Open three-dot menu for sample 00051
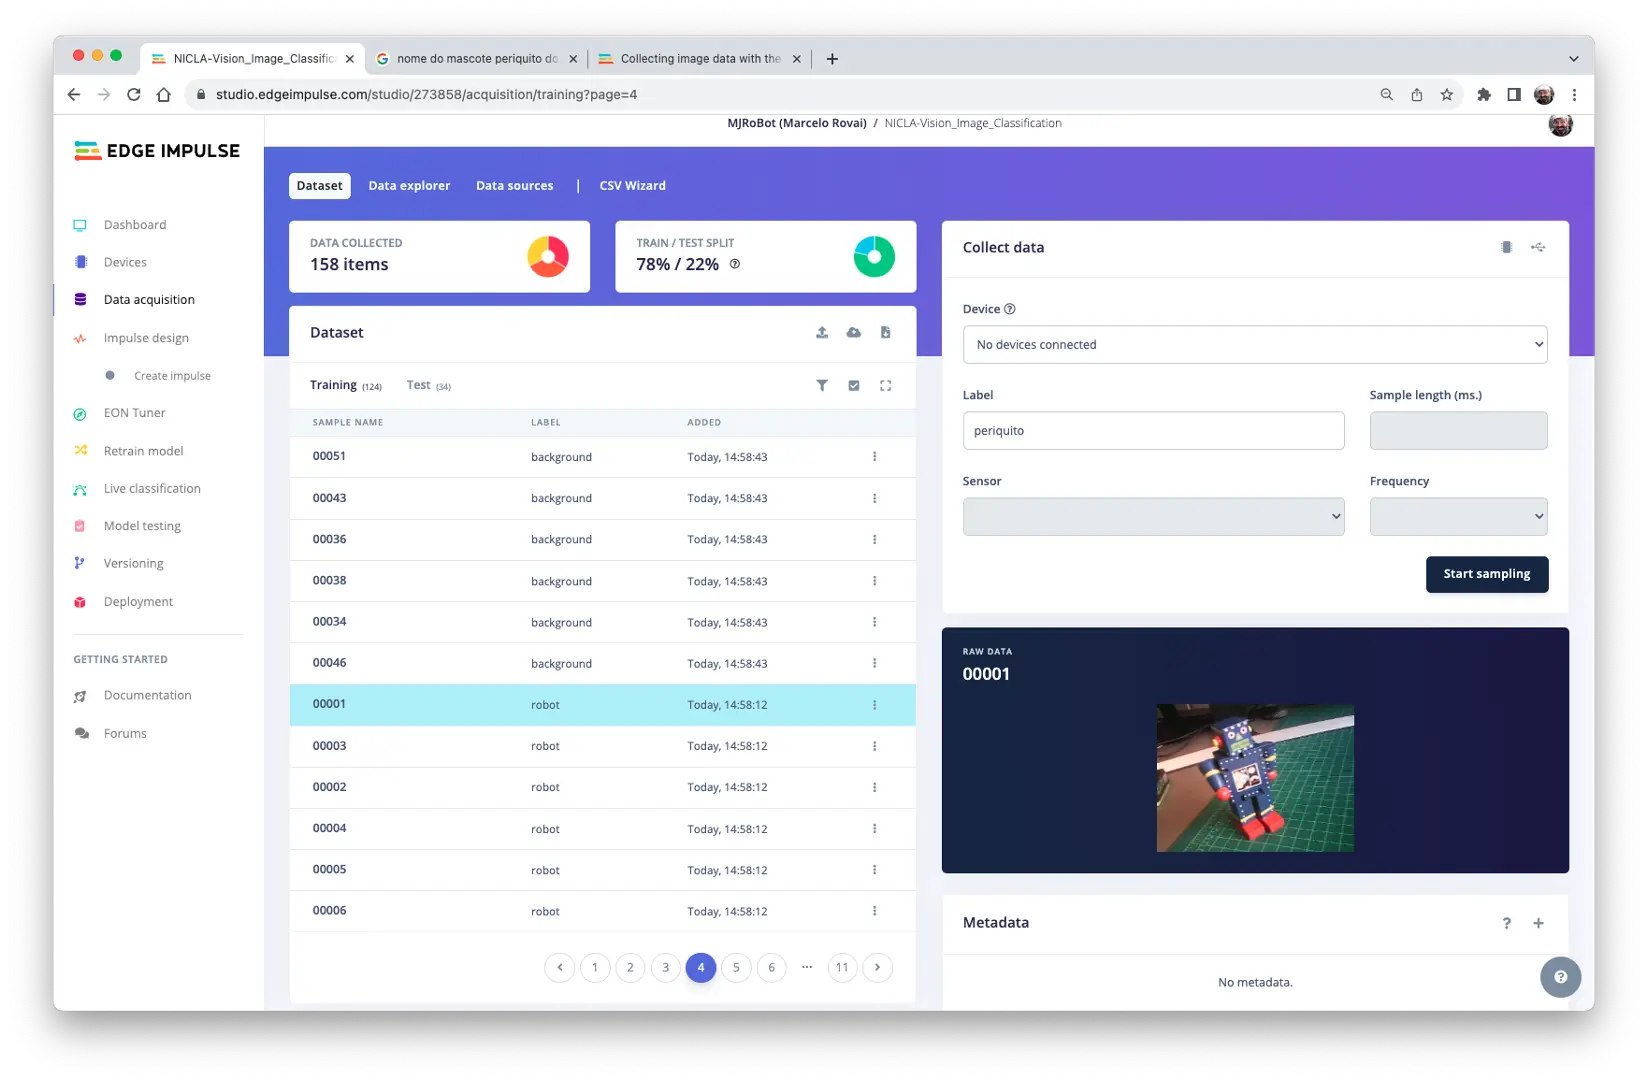 coord(874,457)
